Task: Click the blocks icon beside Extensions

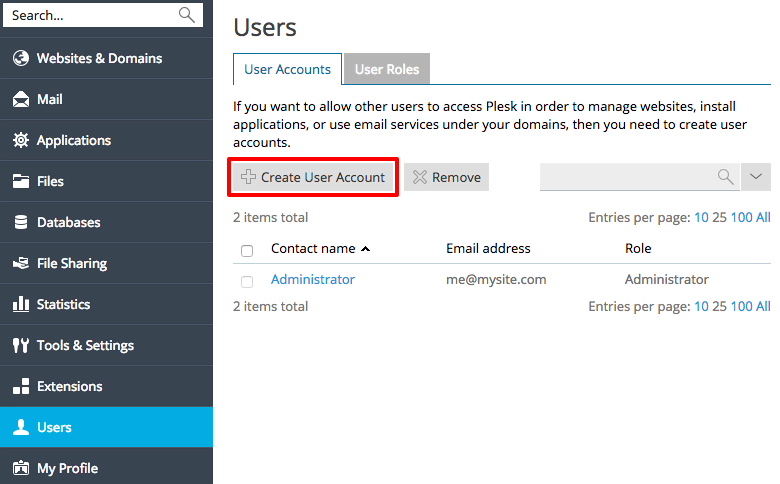Action: coord(21,386)
